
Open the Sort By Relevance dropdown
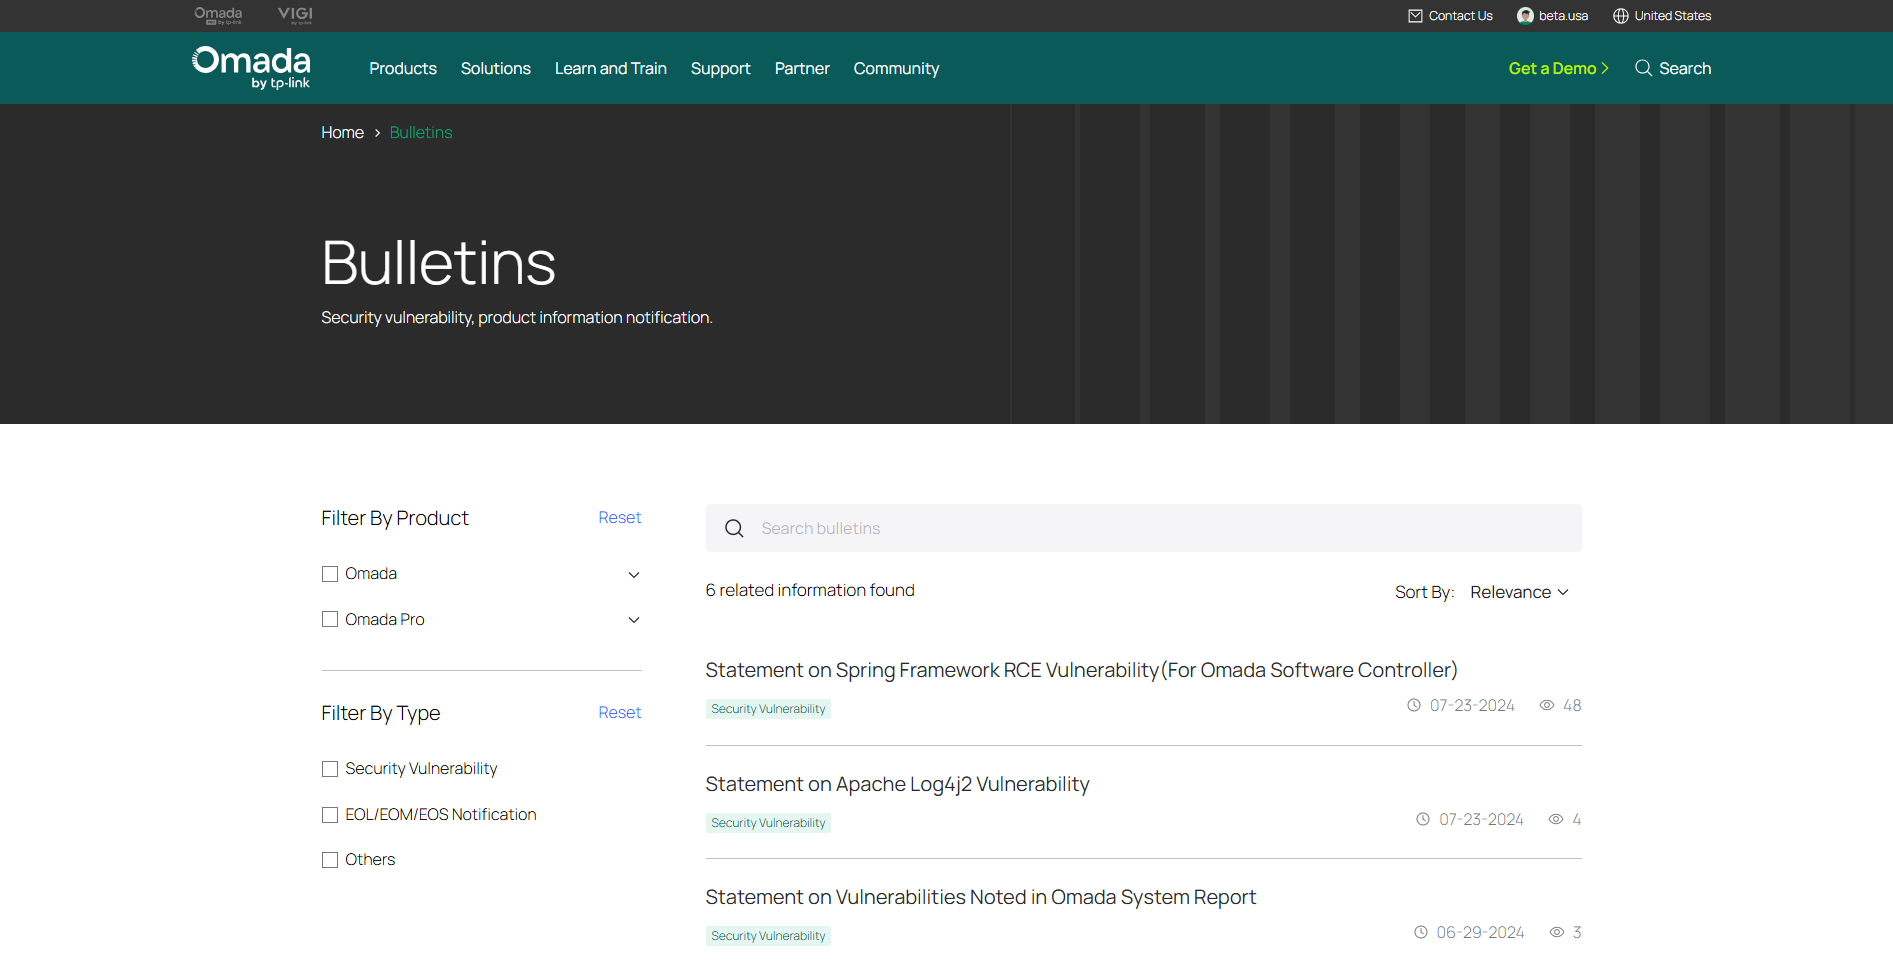[x=1519, y=592]
